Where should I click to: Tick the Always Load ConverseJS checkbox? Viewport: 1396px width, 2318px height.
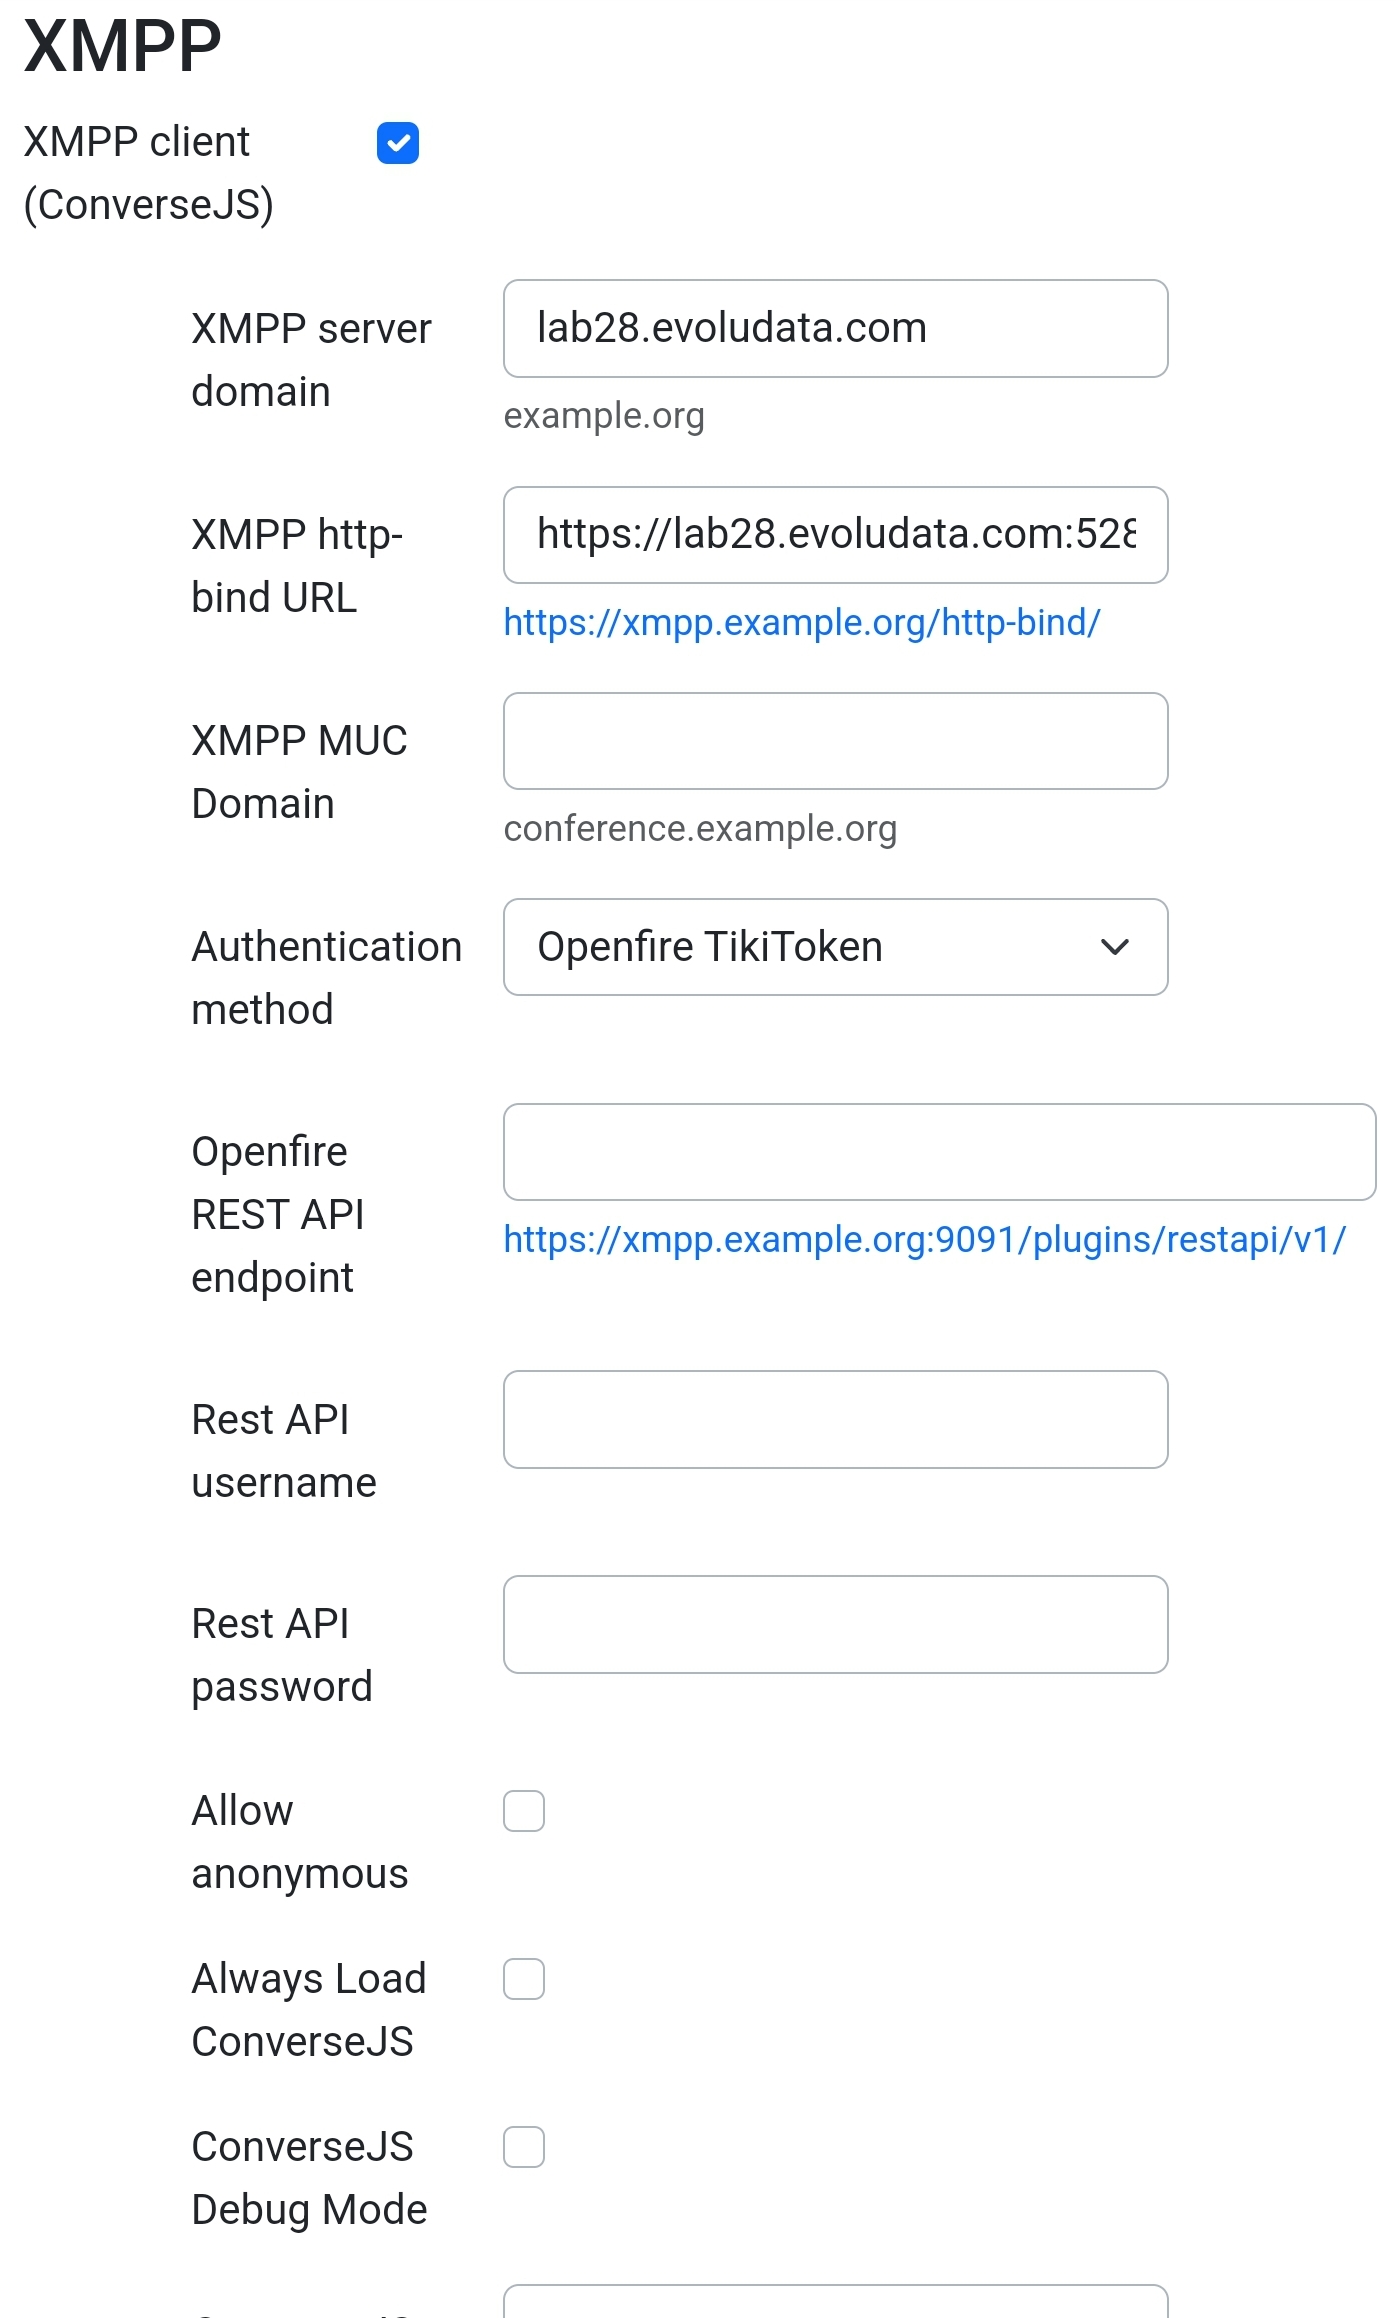coord(524,1979)
